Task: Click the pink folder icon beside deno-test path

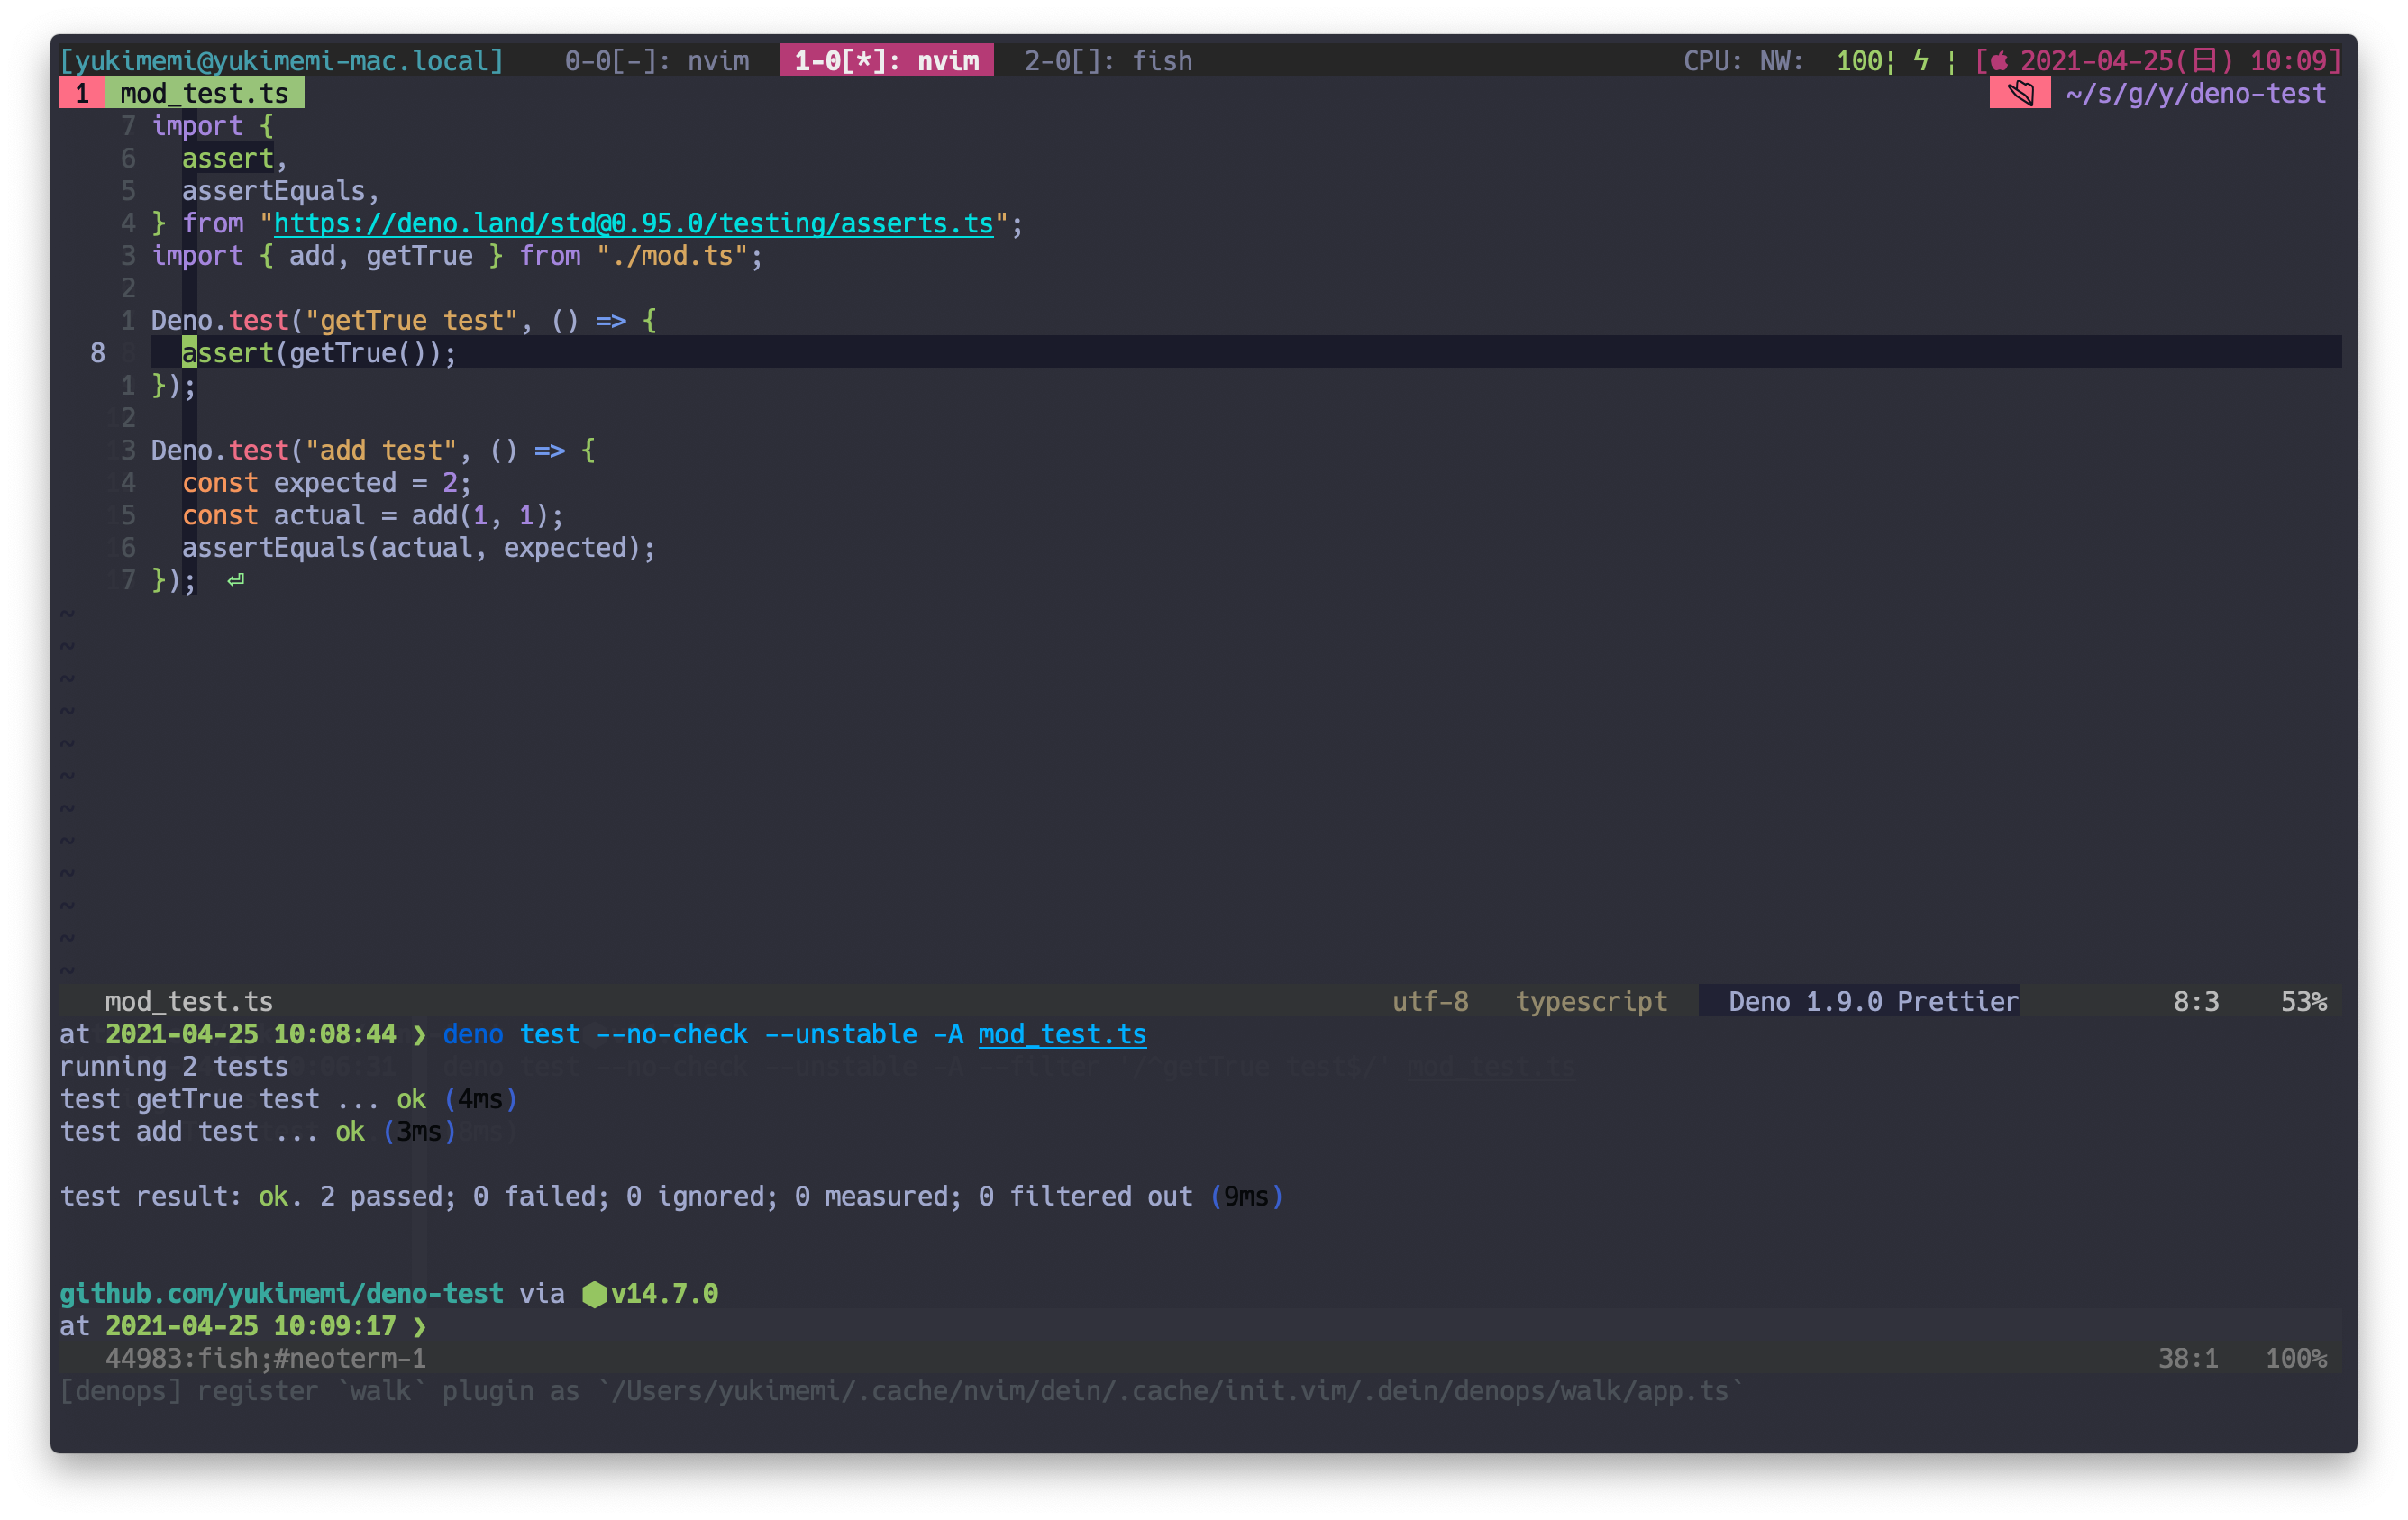Action: [x=2019, y=93]
